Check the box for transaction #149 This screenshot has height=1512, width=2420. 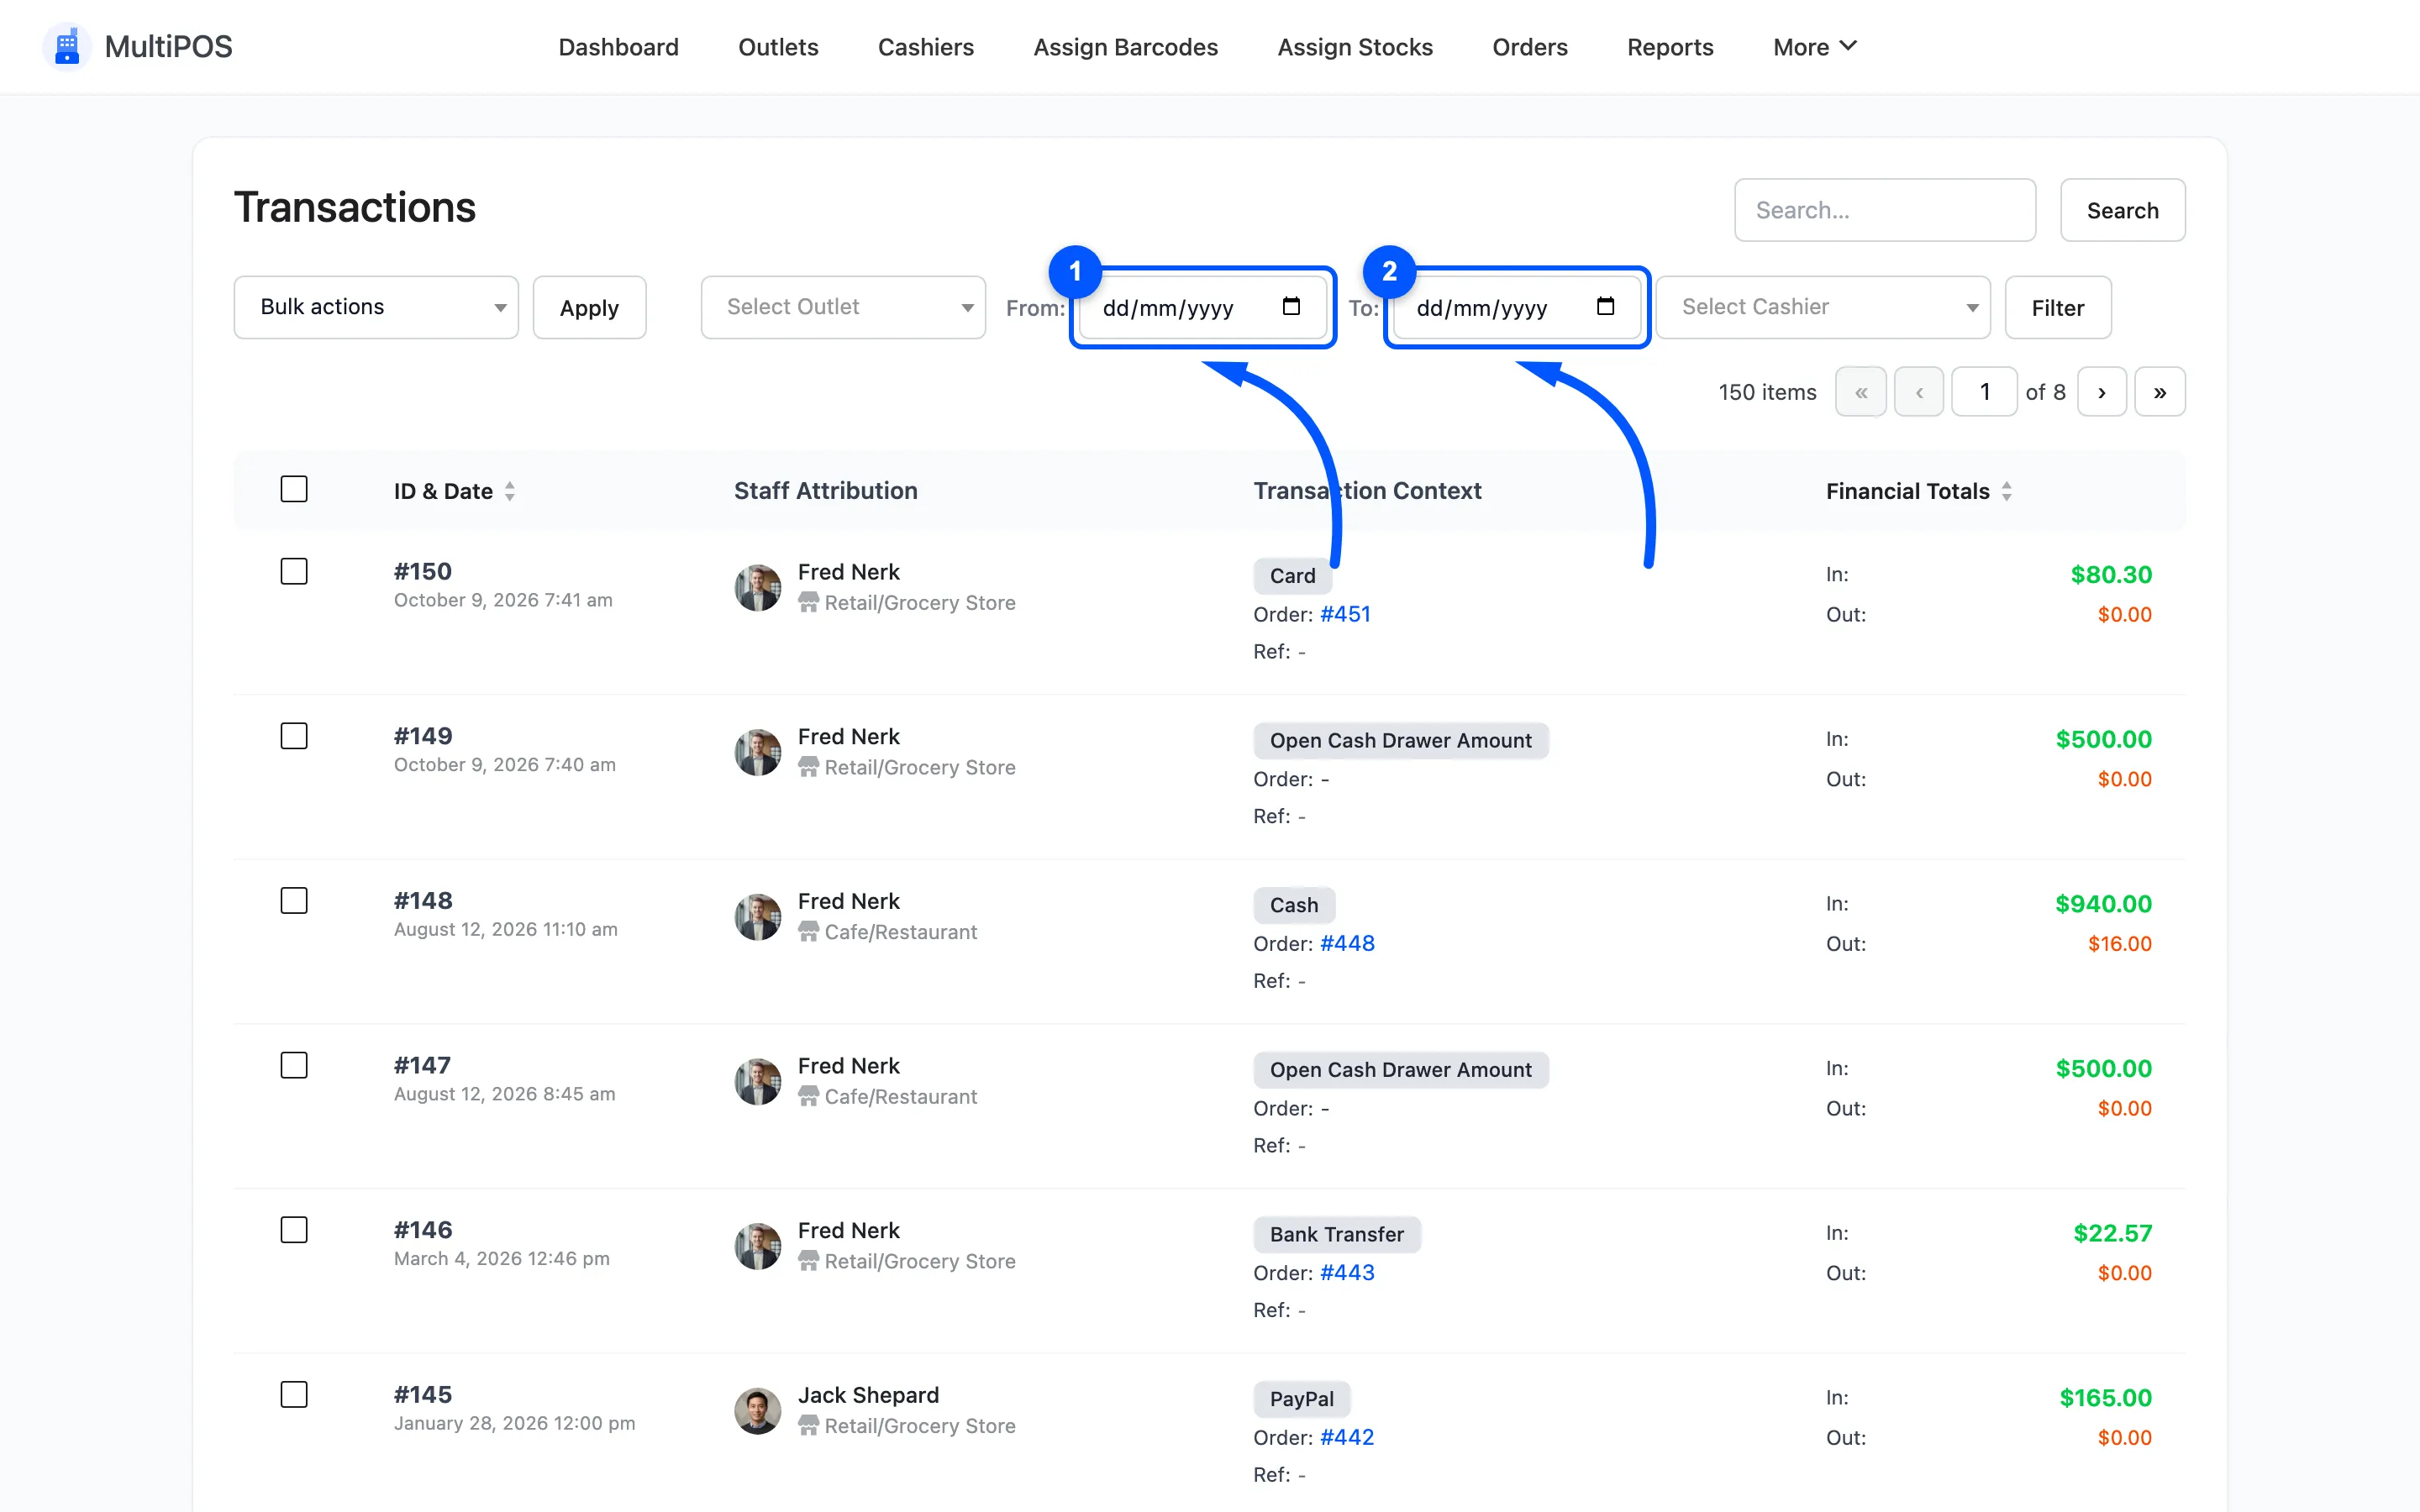(294, 736)
